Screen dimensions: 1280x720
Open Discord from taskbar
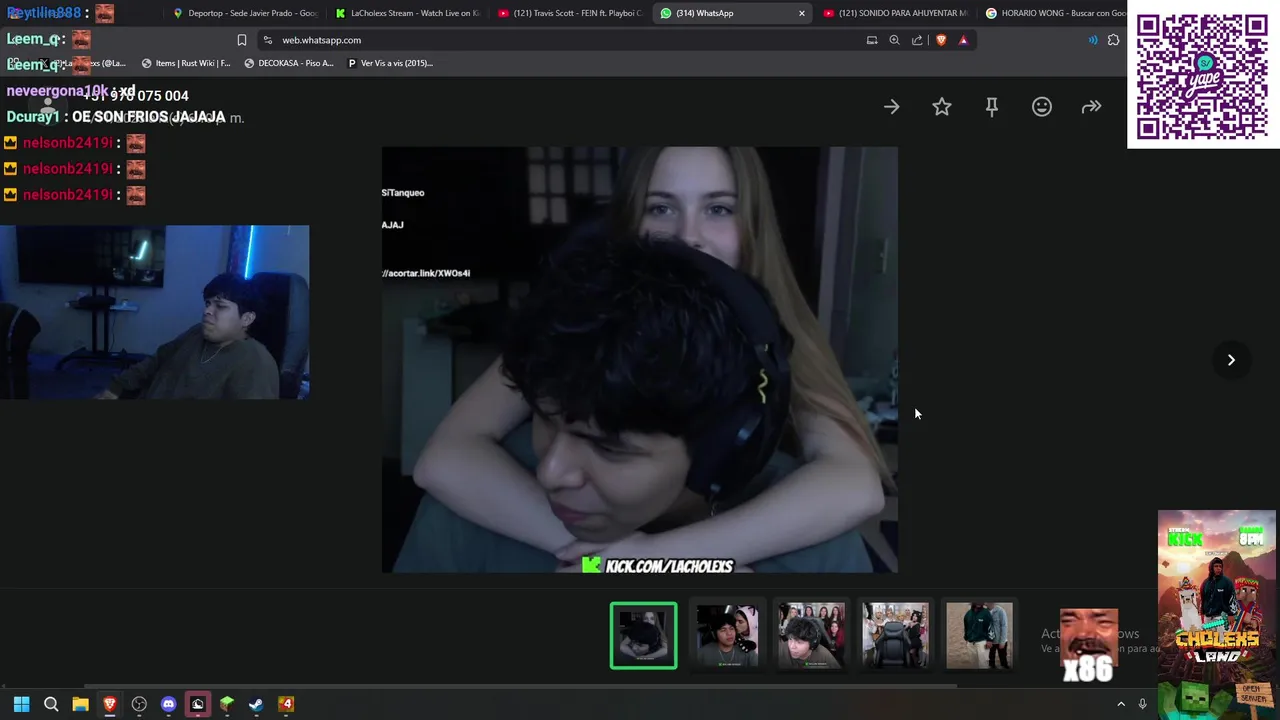(168, 704)
